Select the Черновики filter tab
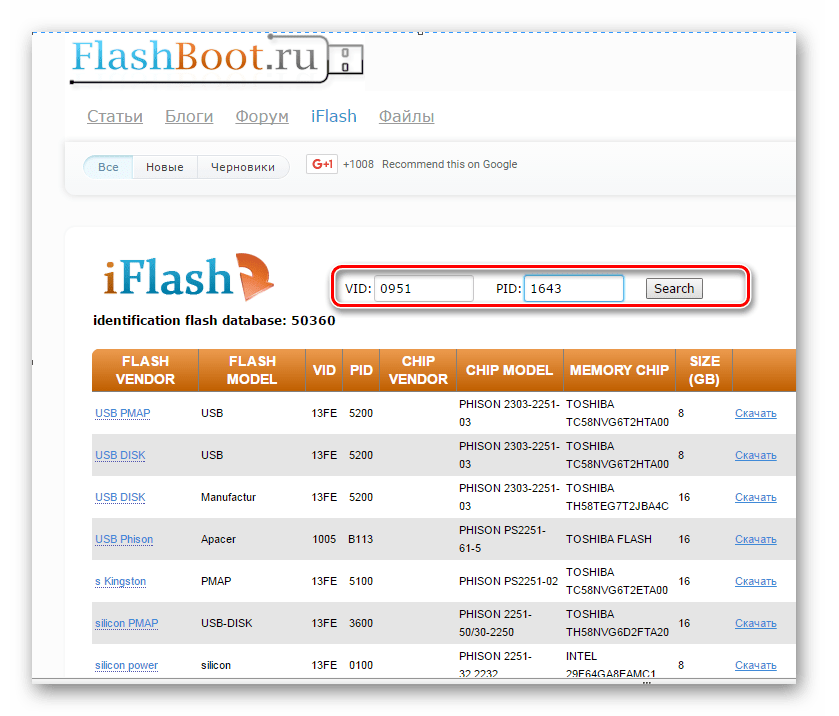Viewport: 839px width, 716px height. [x=243, y=167]
